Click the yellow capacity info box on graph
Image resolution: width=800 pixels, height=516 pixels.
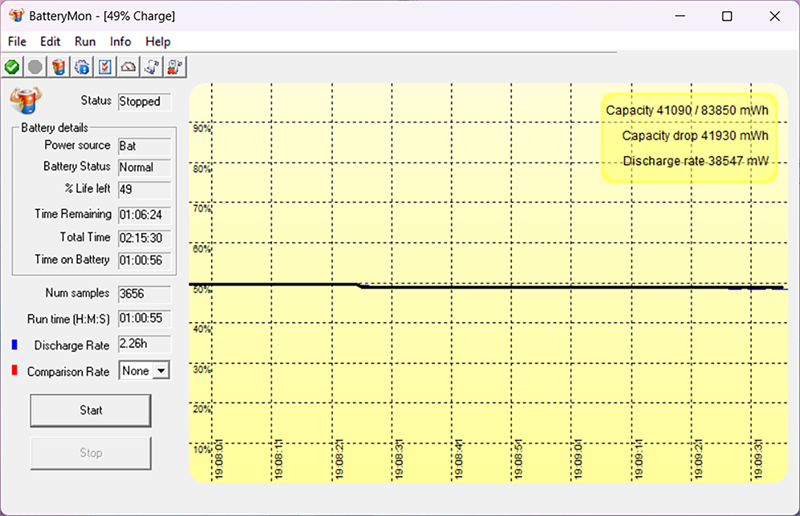pos(689,137)
